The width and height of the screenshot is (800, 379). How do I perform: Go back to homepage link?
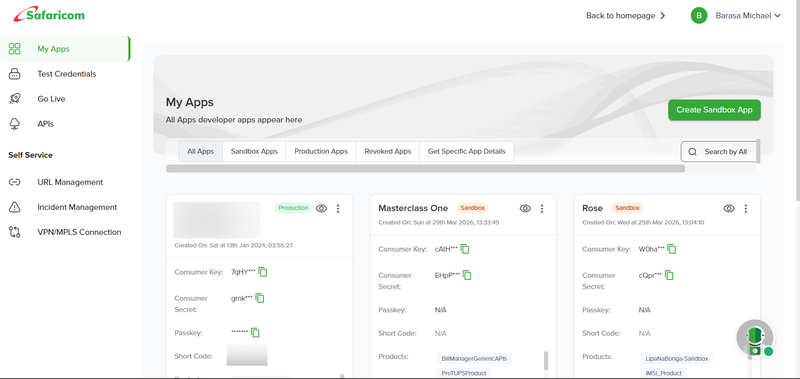coord(620,16)
